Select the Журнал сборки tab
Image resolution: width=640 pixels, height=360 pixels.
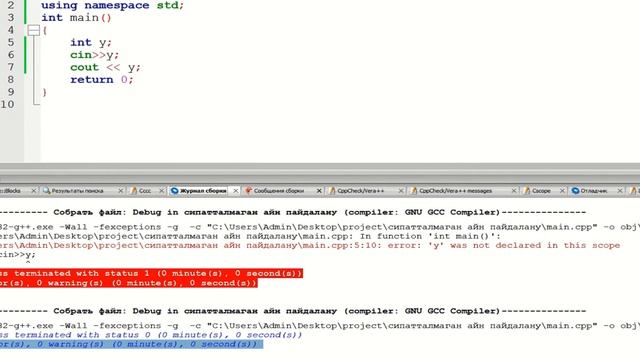(204, 191)
